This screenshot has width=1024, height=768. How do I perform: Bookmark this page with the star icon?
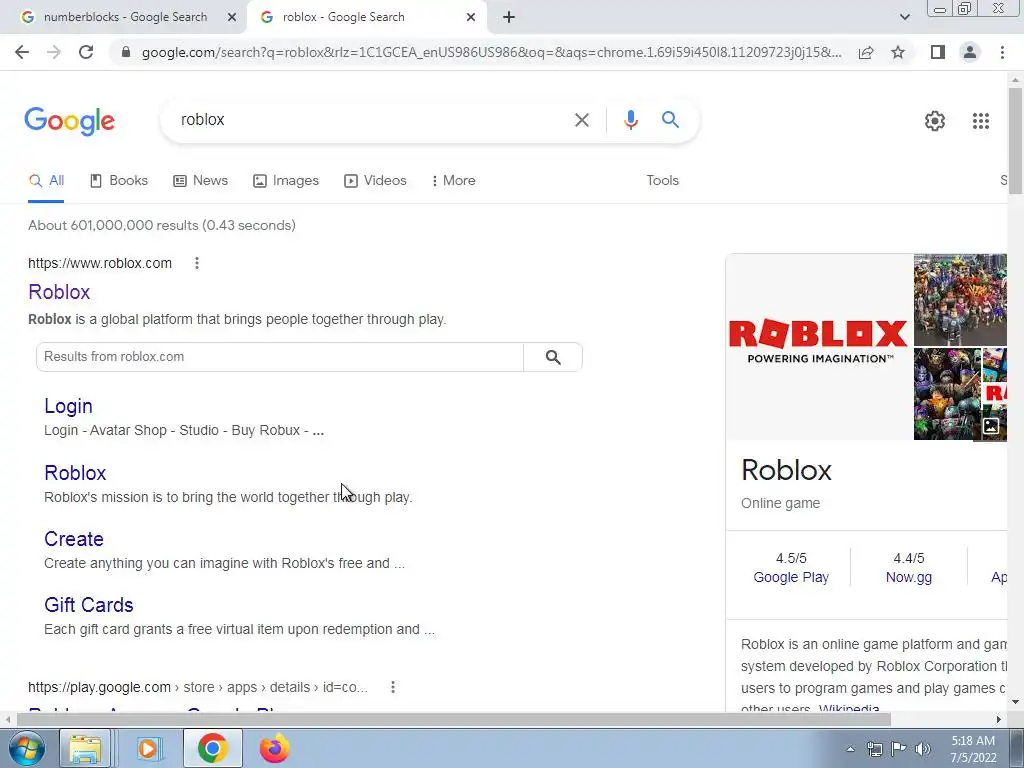(x=898, y=52)
